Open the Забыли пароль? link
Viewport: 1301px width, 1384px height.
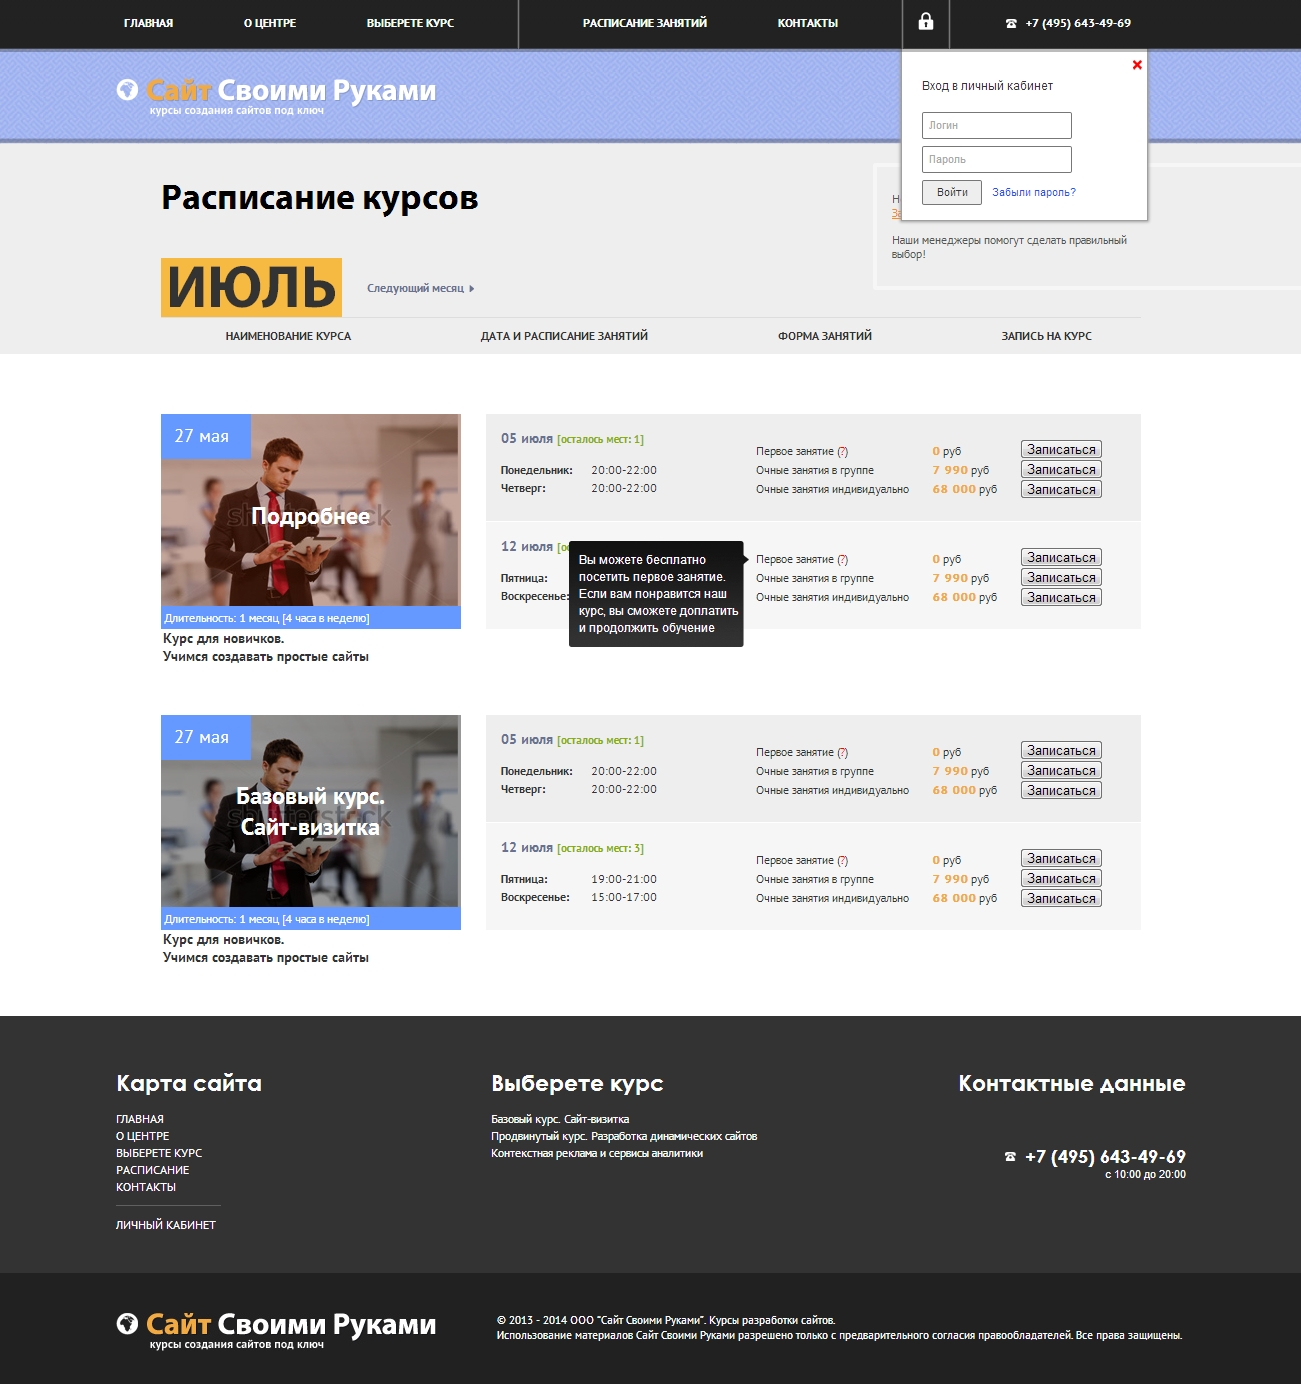pos(1034,192)
